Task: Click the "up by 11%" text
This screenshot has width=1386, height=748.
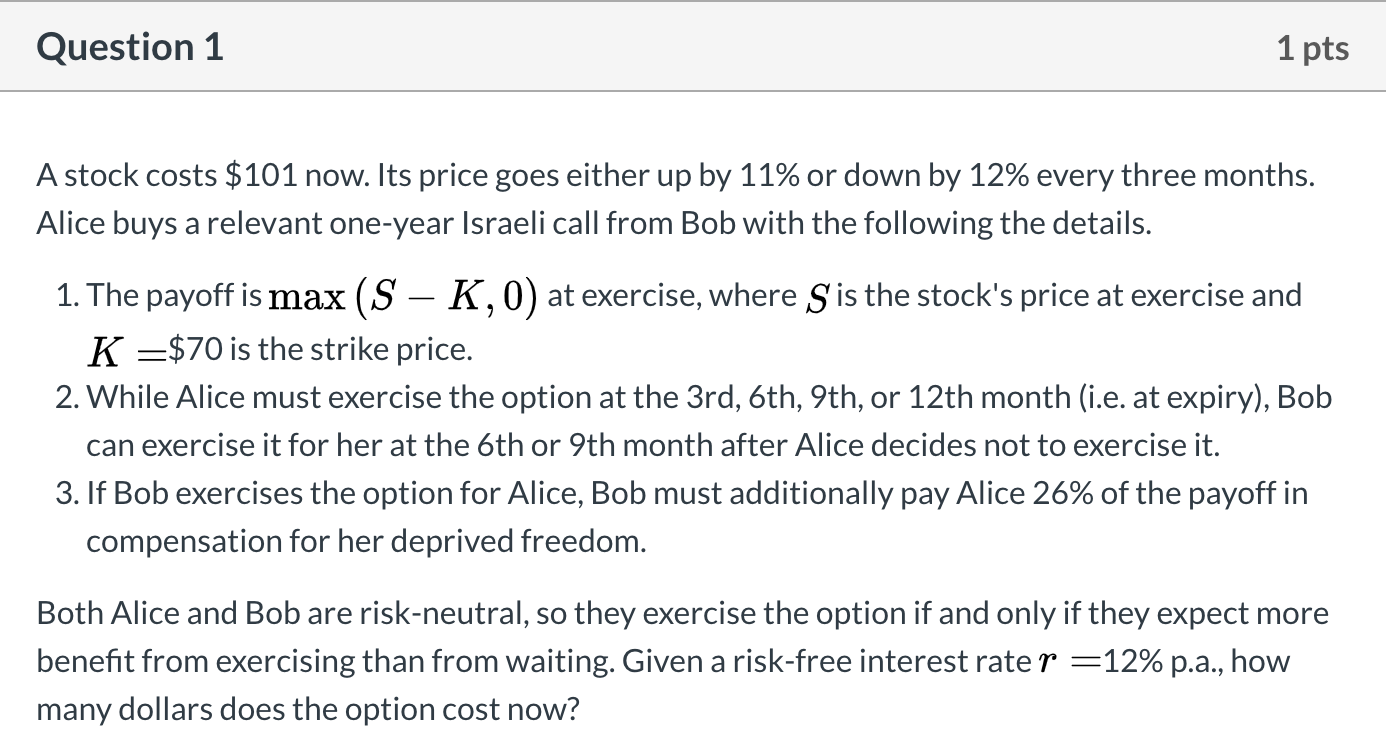Action: coord(733,176)
